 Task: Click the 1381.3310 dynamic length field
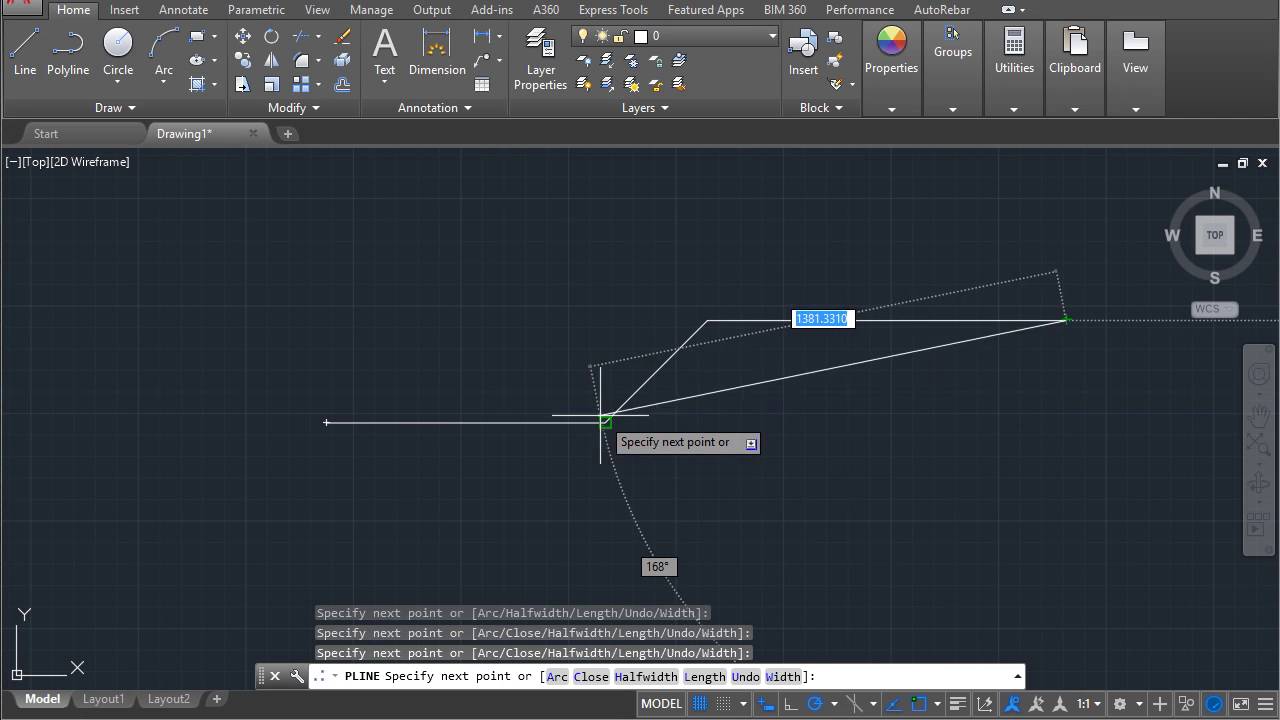click(x=823, y=319)
